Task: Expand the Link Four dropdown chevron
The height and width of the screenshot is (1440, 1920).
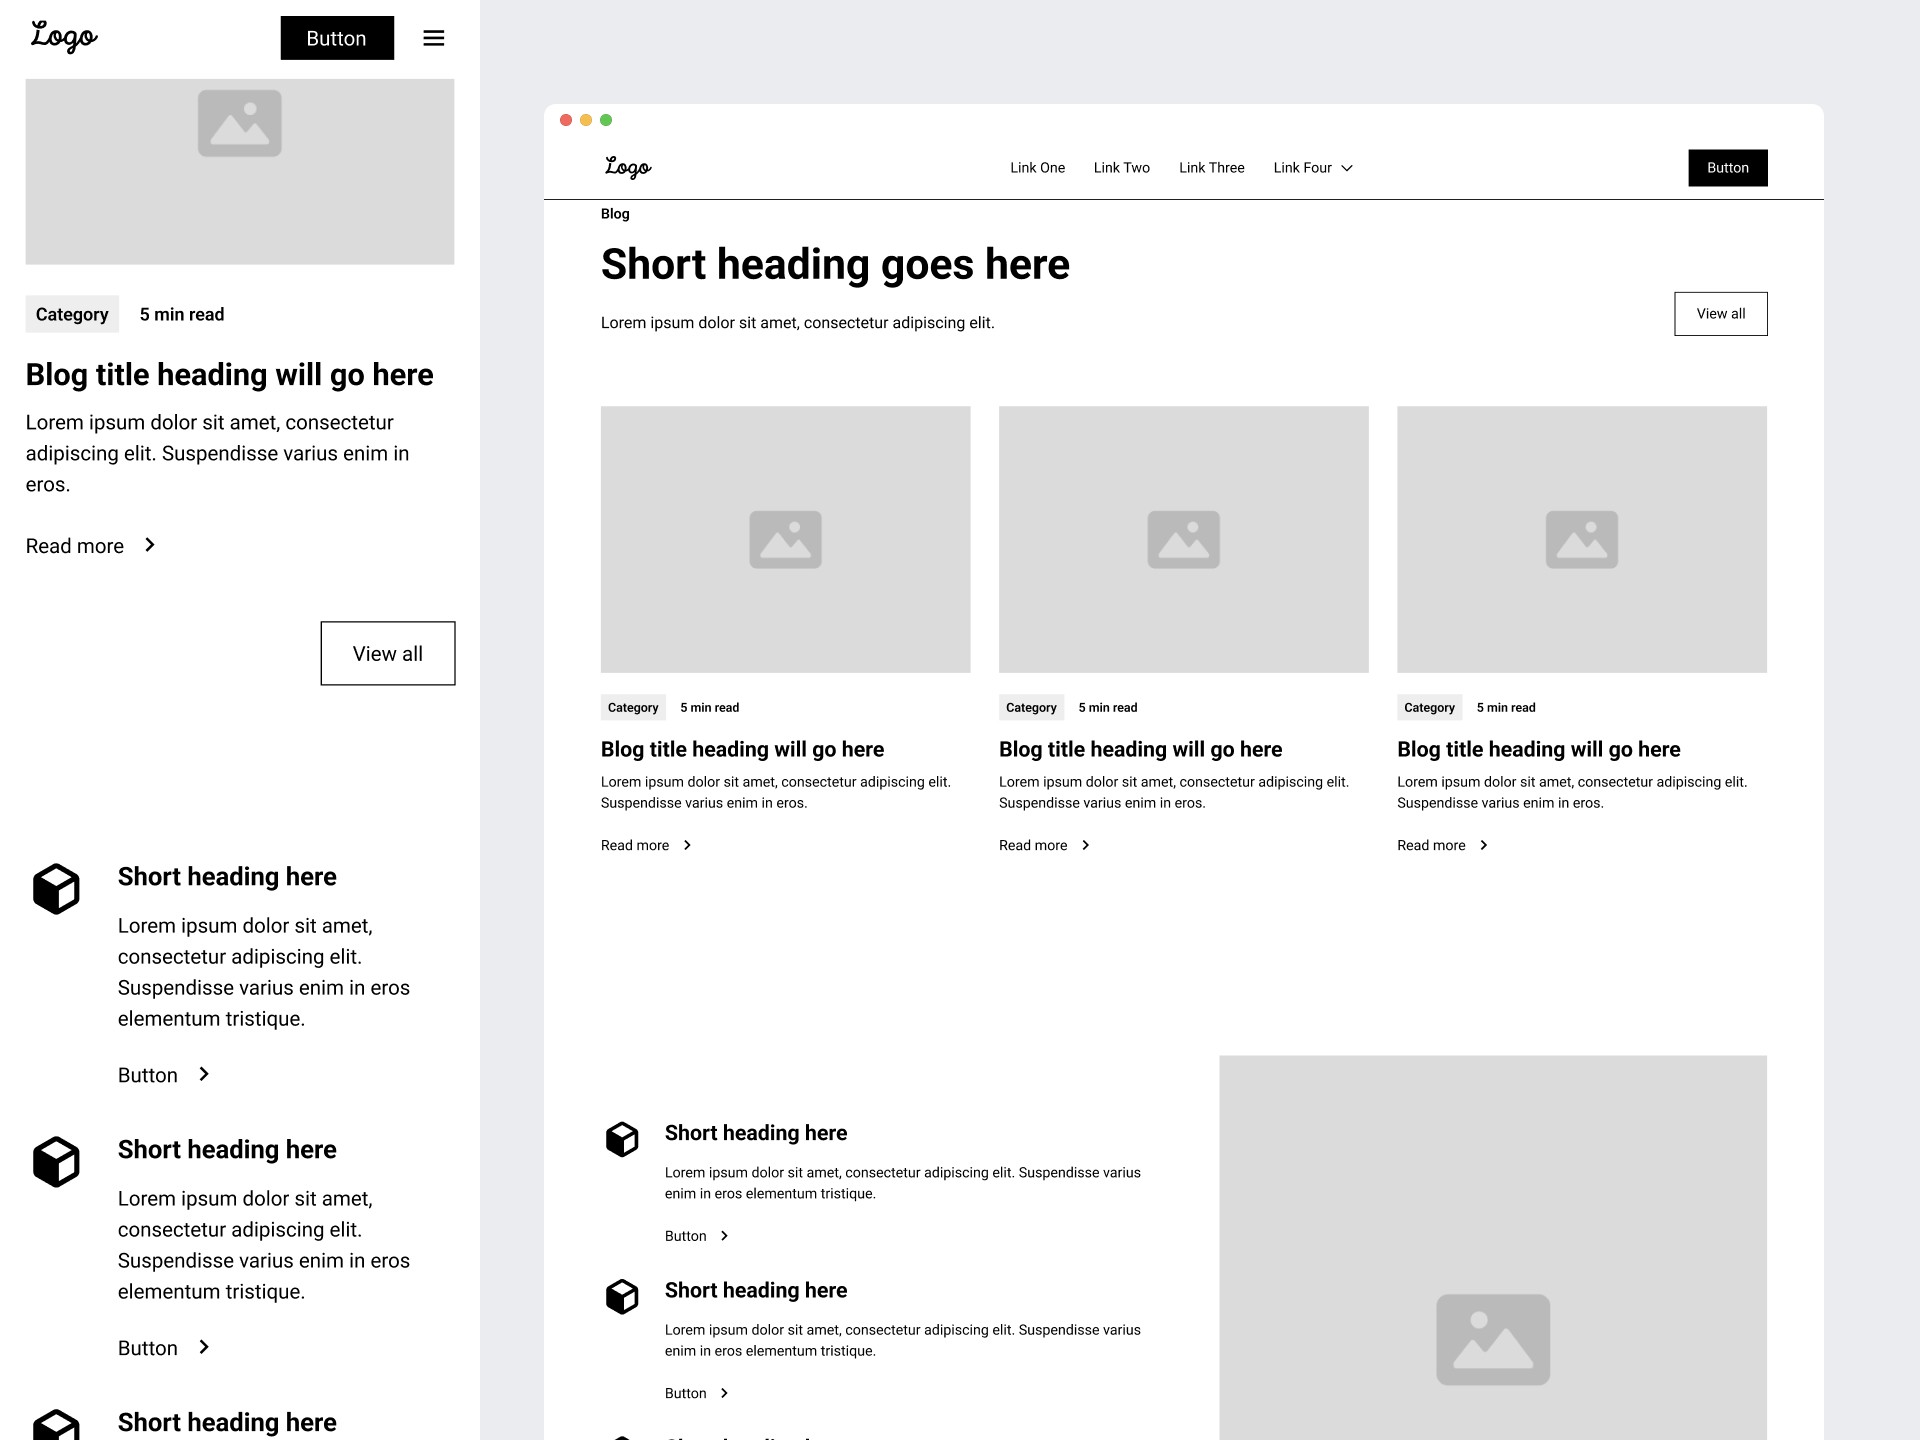Action: (1347, 168)
